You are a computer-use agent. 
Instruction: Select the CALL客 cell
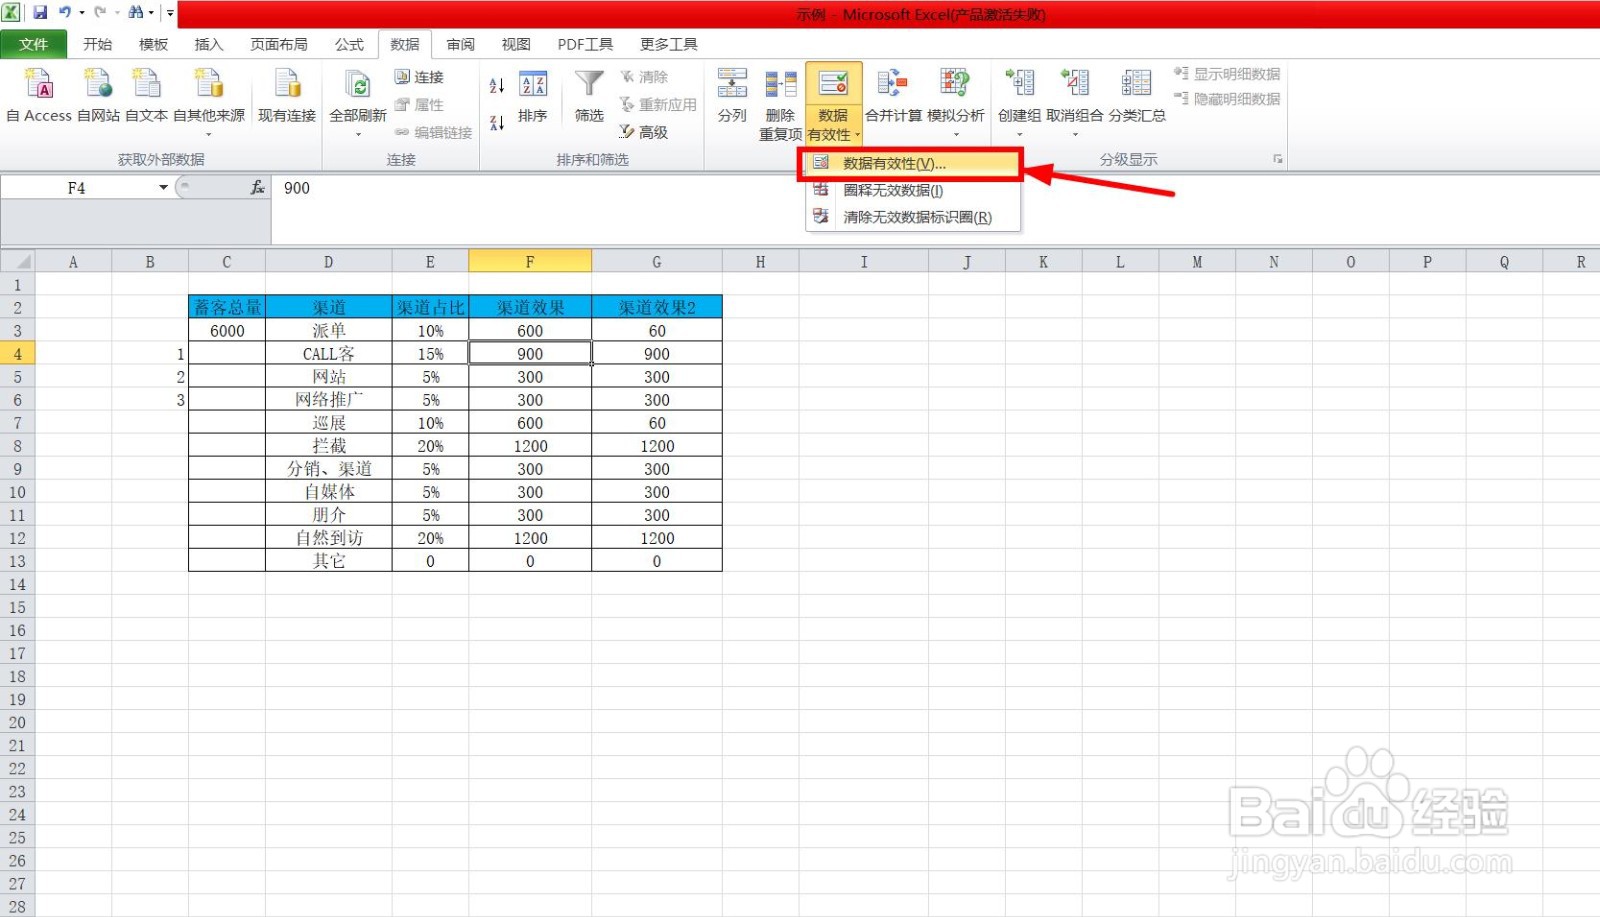328,354
